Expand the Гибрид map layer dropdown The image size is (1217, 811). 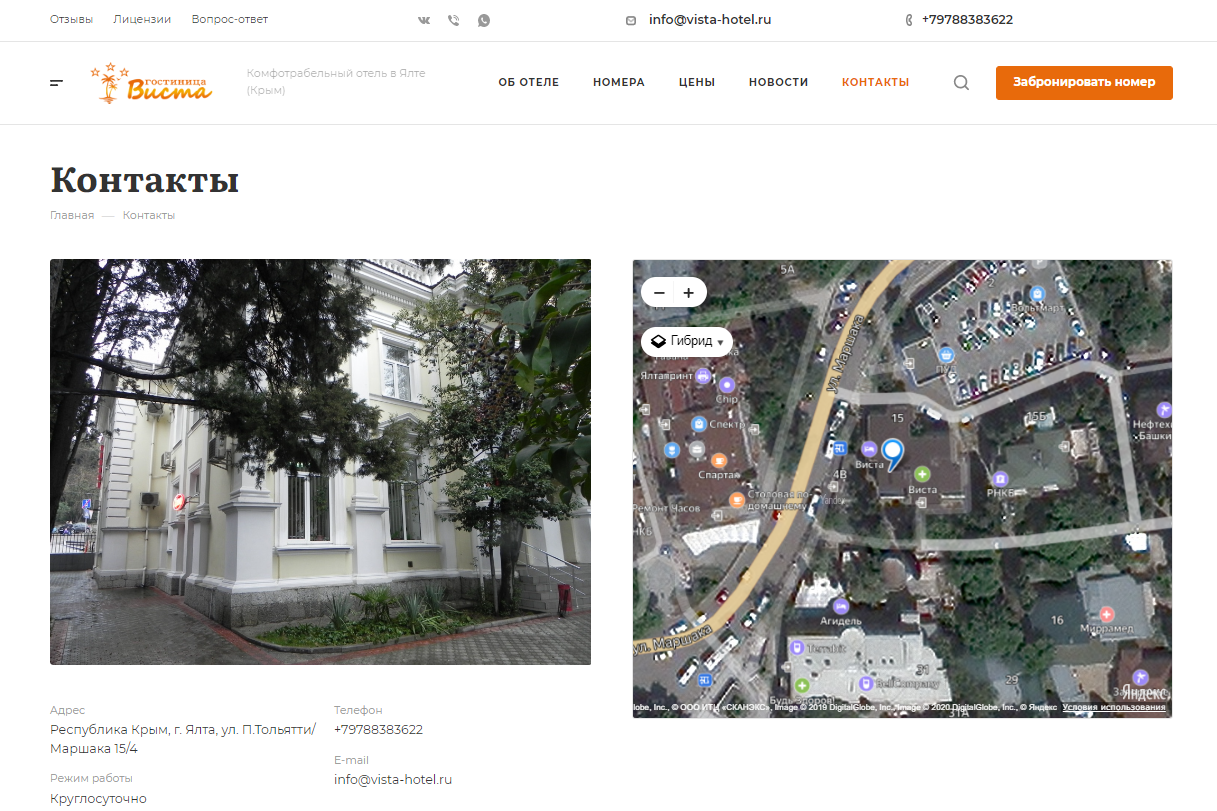687,341
